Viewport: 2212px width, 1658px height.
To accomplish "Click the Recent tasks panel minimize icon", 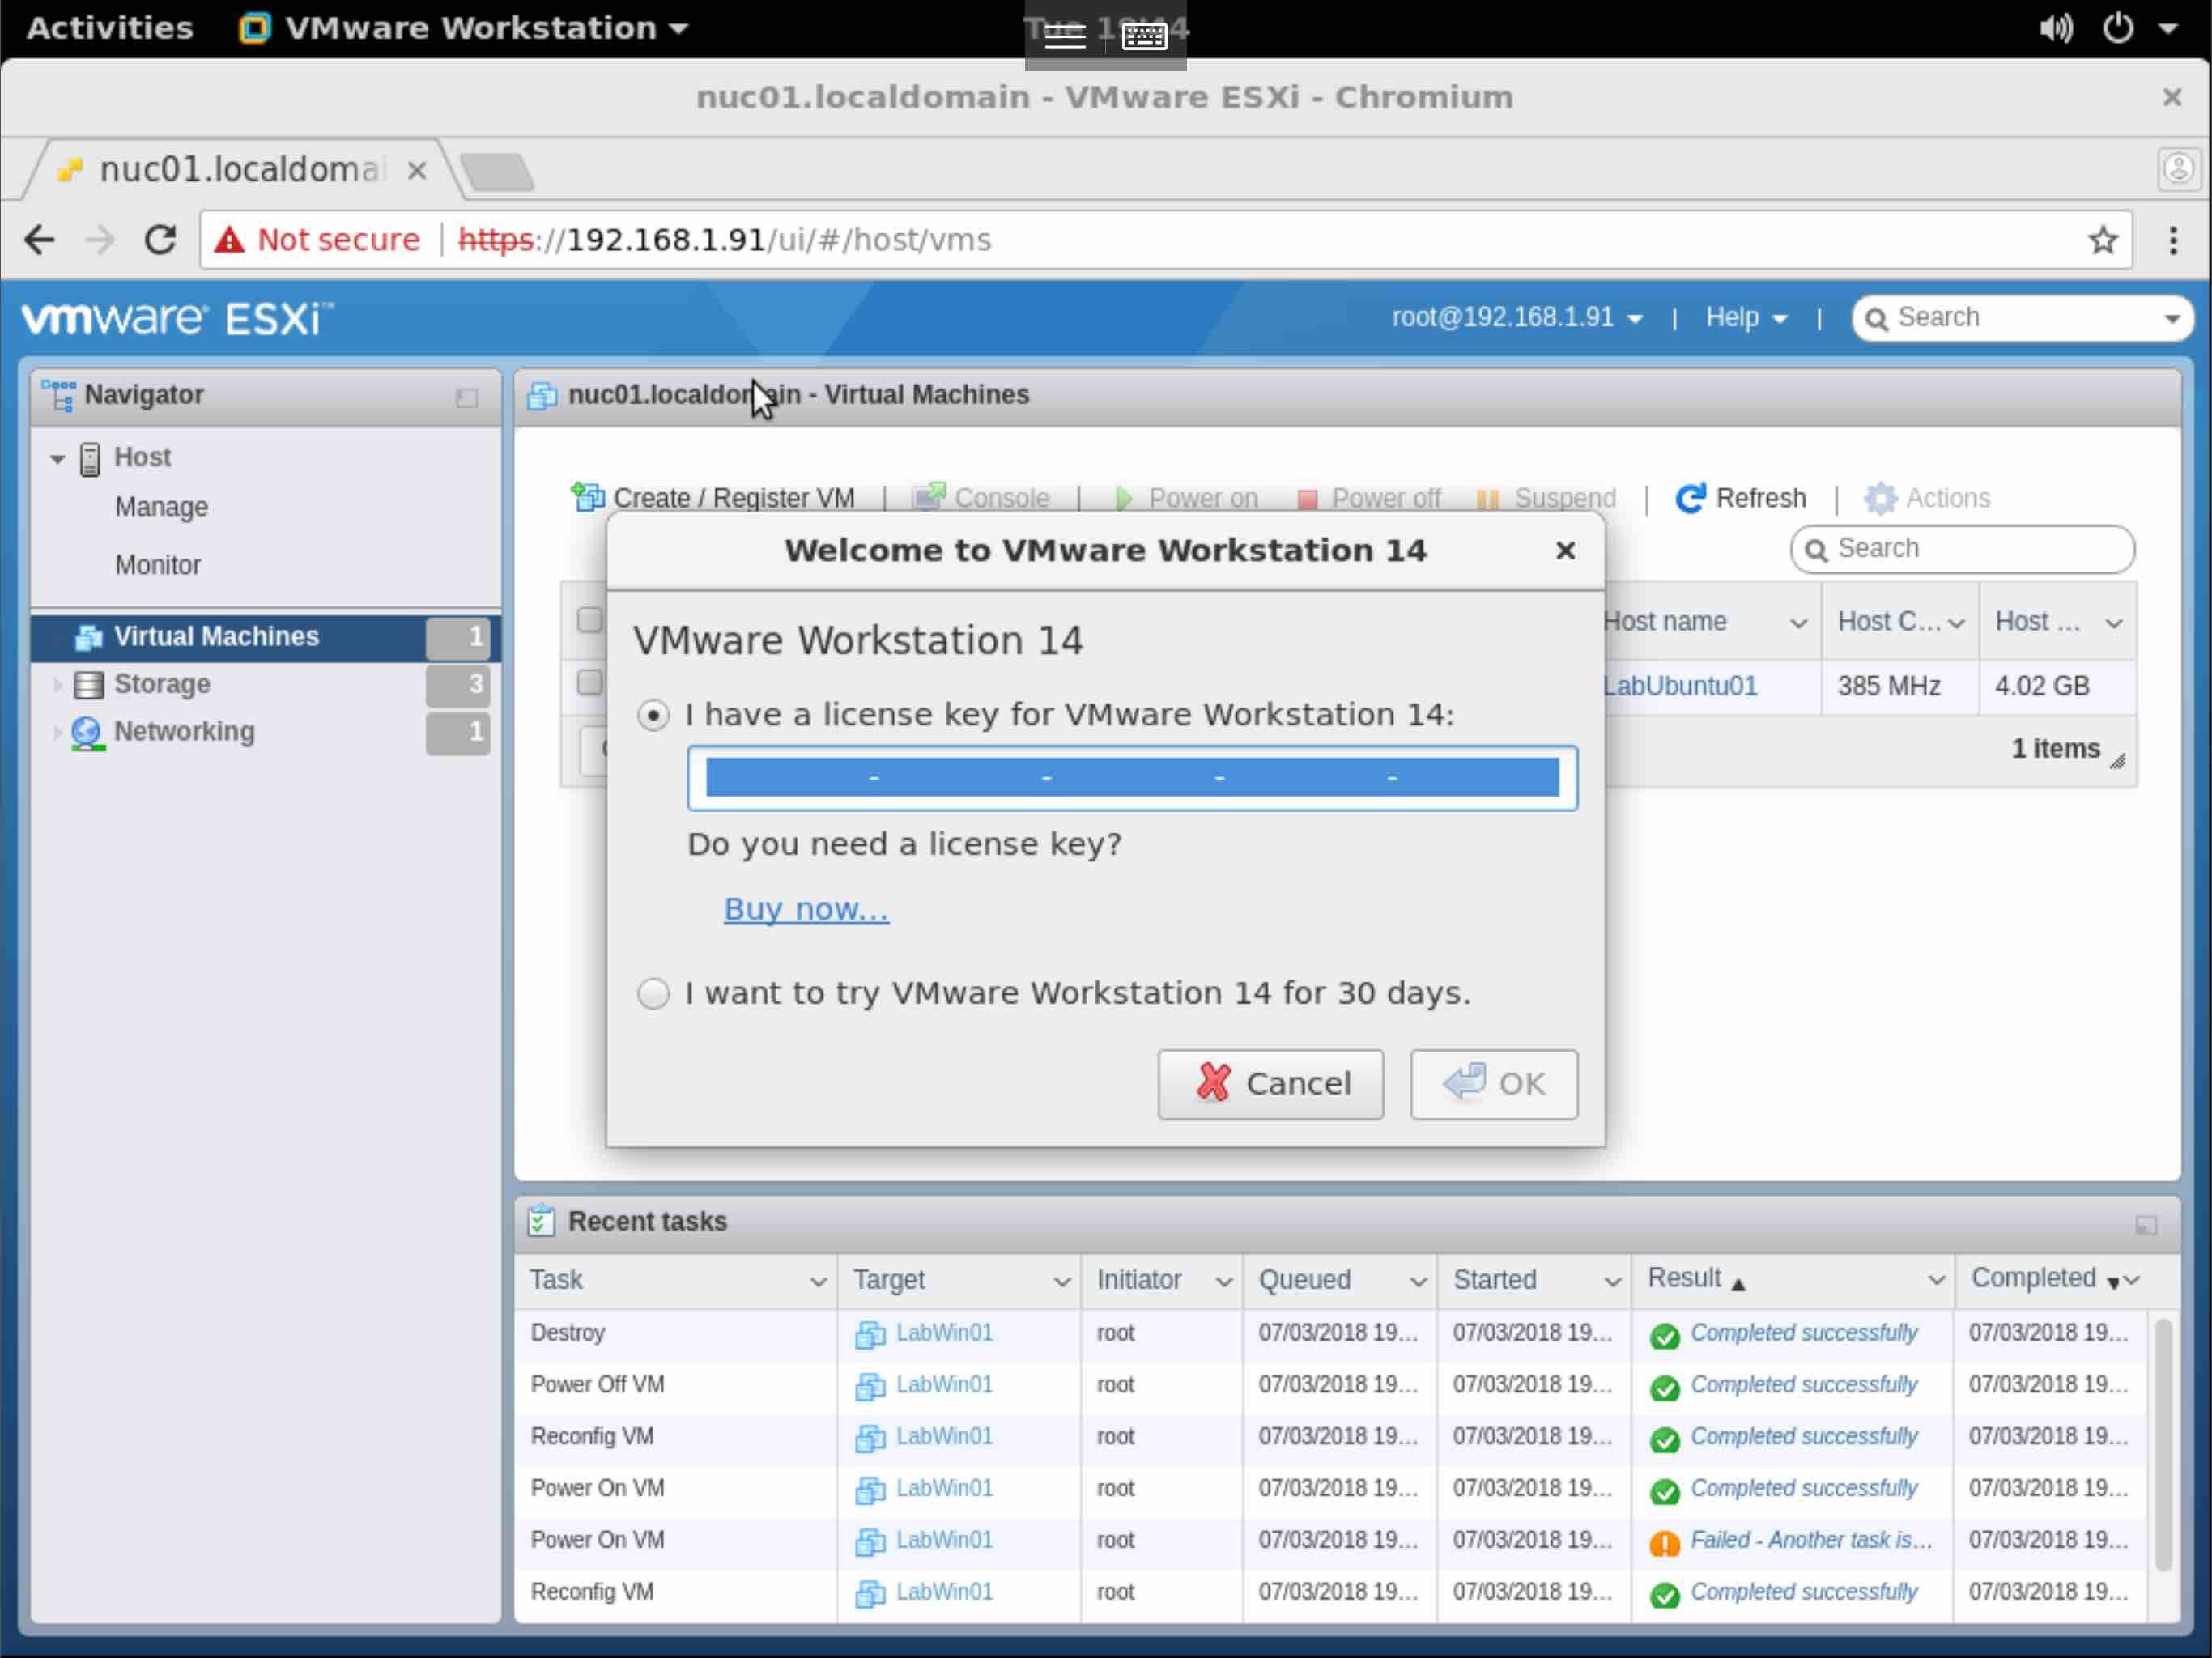I will coord(2145,1225).
